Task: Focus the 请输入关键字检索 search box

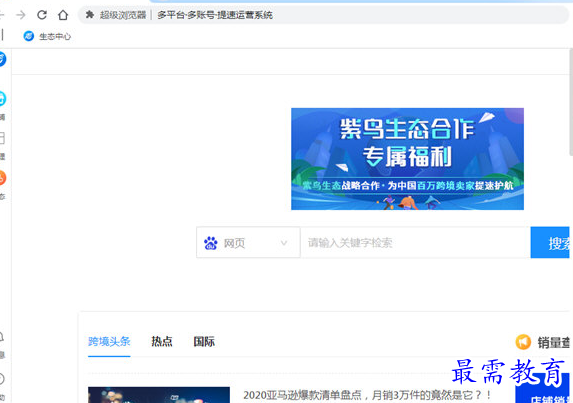Action: [415, 243]
